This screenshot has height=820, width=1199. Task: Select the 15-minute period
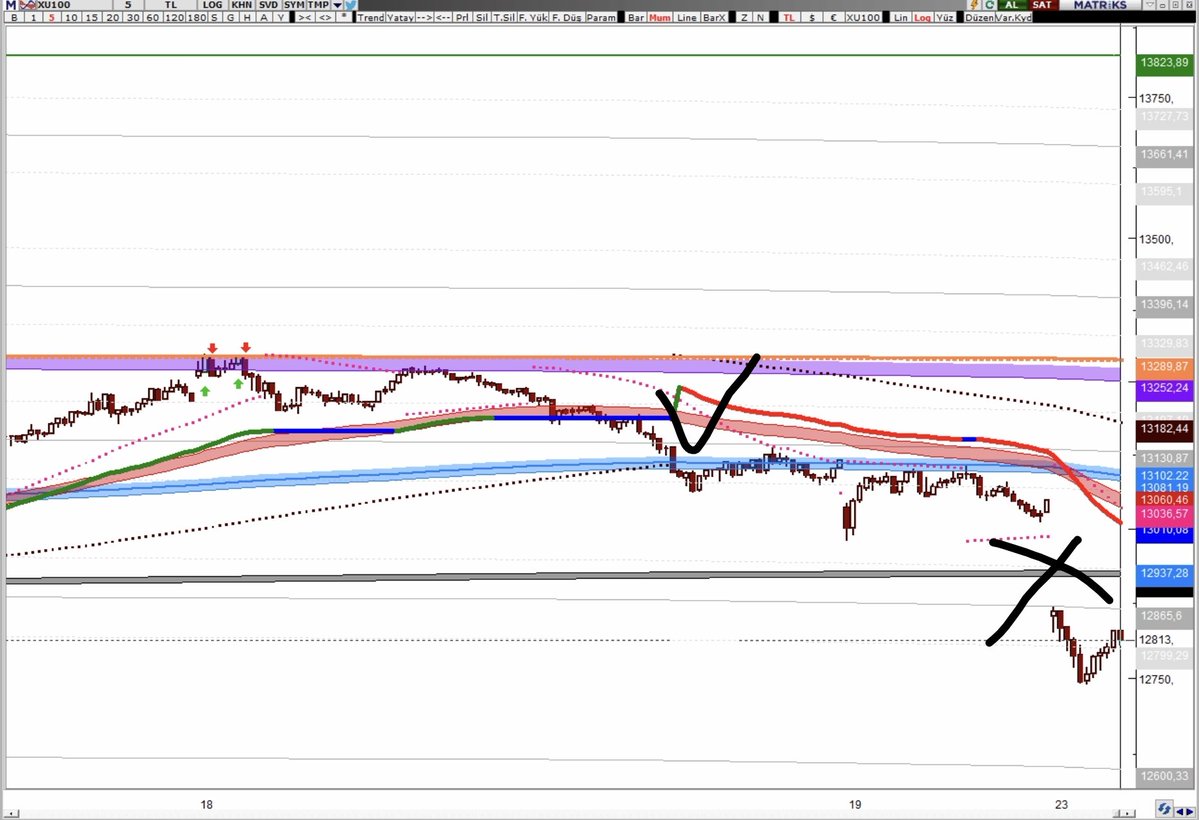click(x=92, y=17)
